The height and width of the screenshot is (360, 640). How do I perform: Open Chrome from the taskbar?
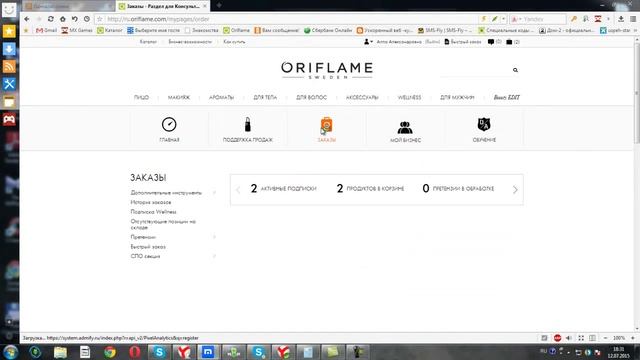click(x=110, y=352)
